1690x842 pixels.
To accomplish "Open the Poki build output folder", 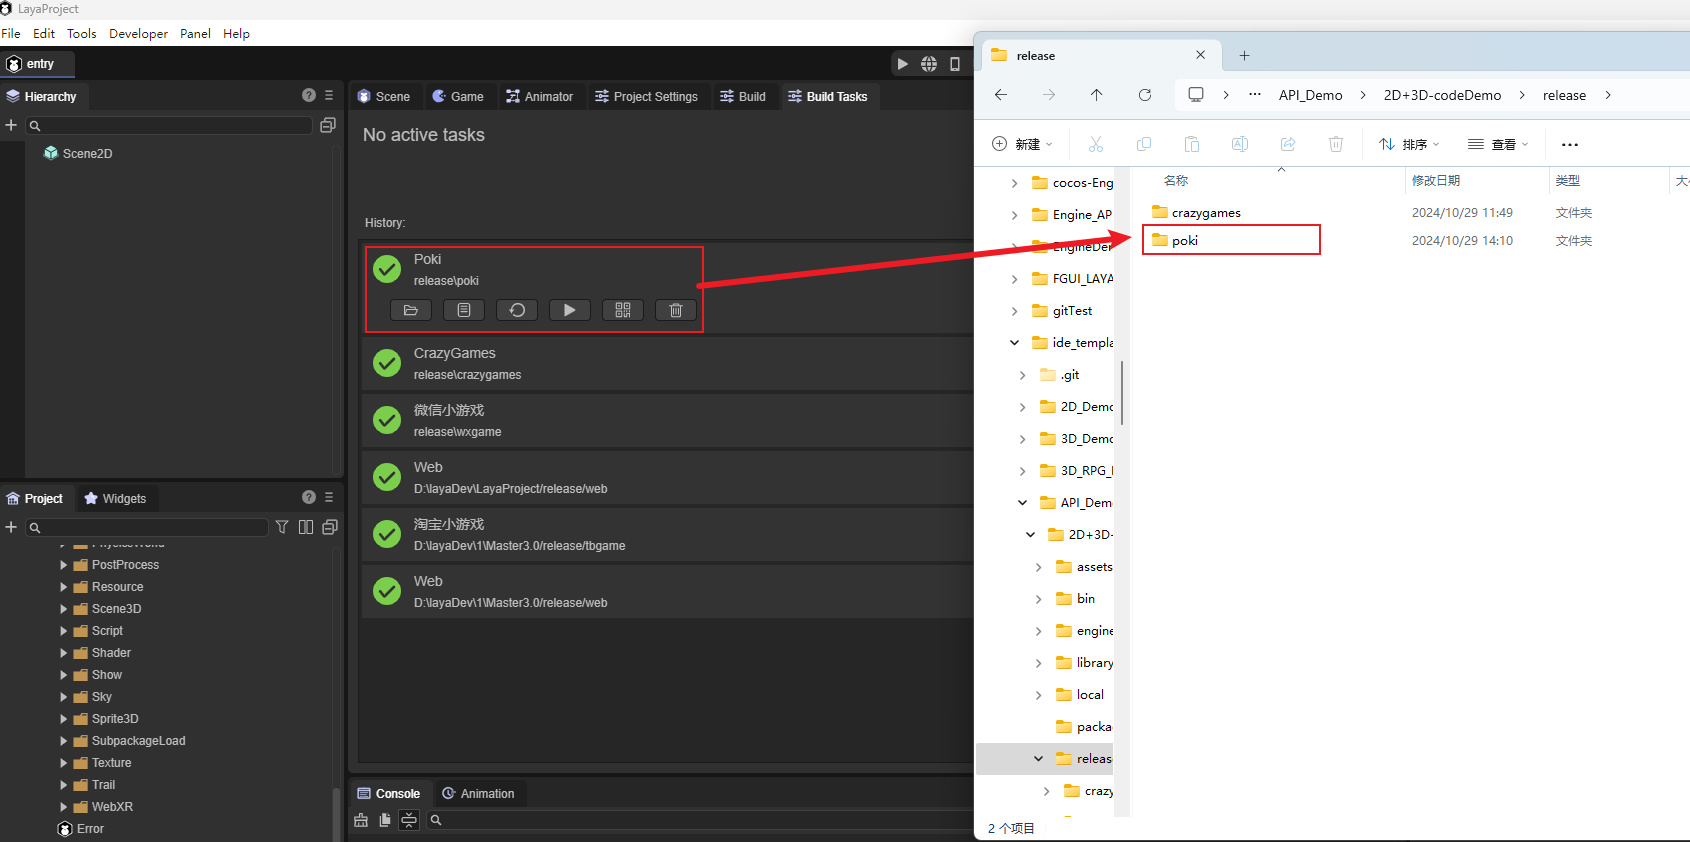I will tap(410, 310).
